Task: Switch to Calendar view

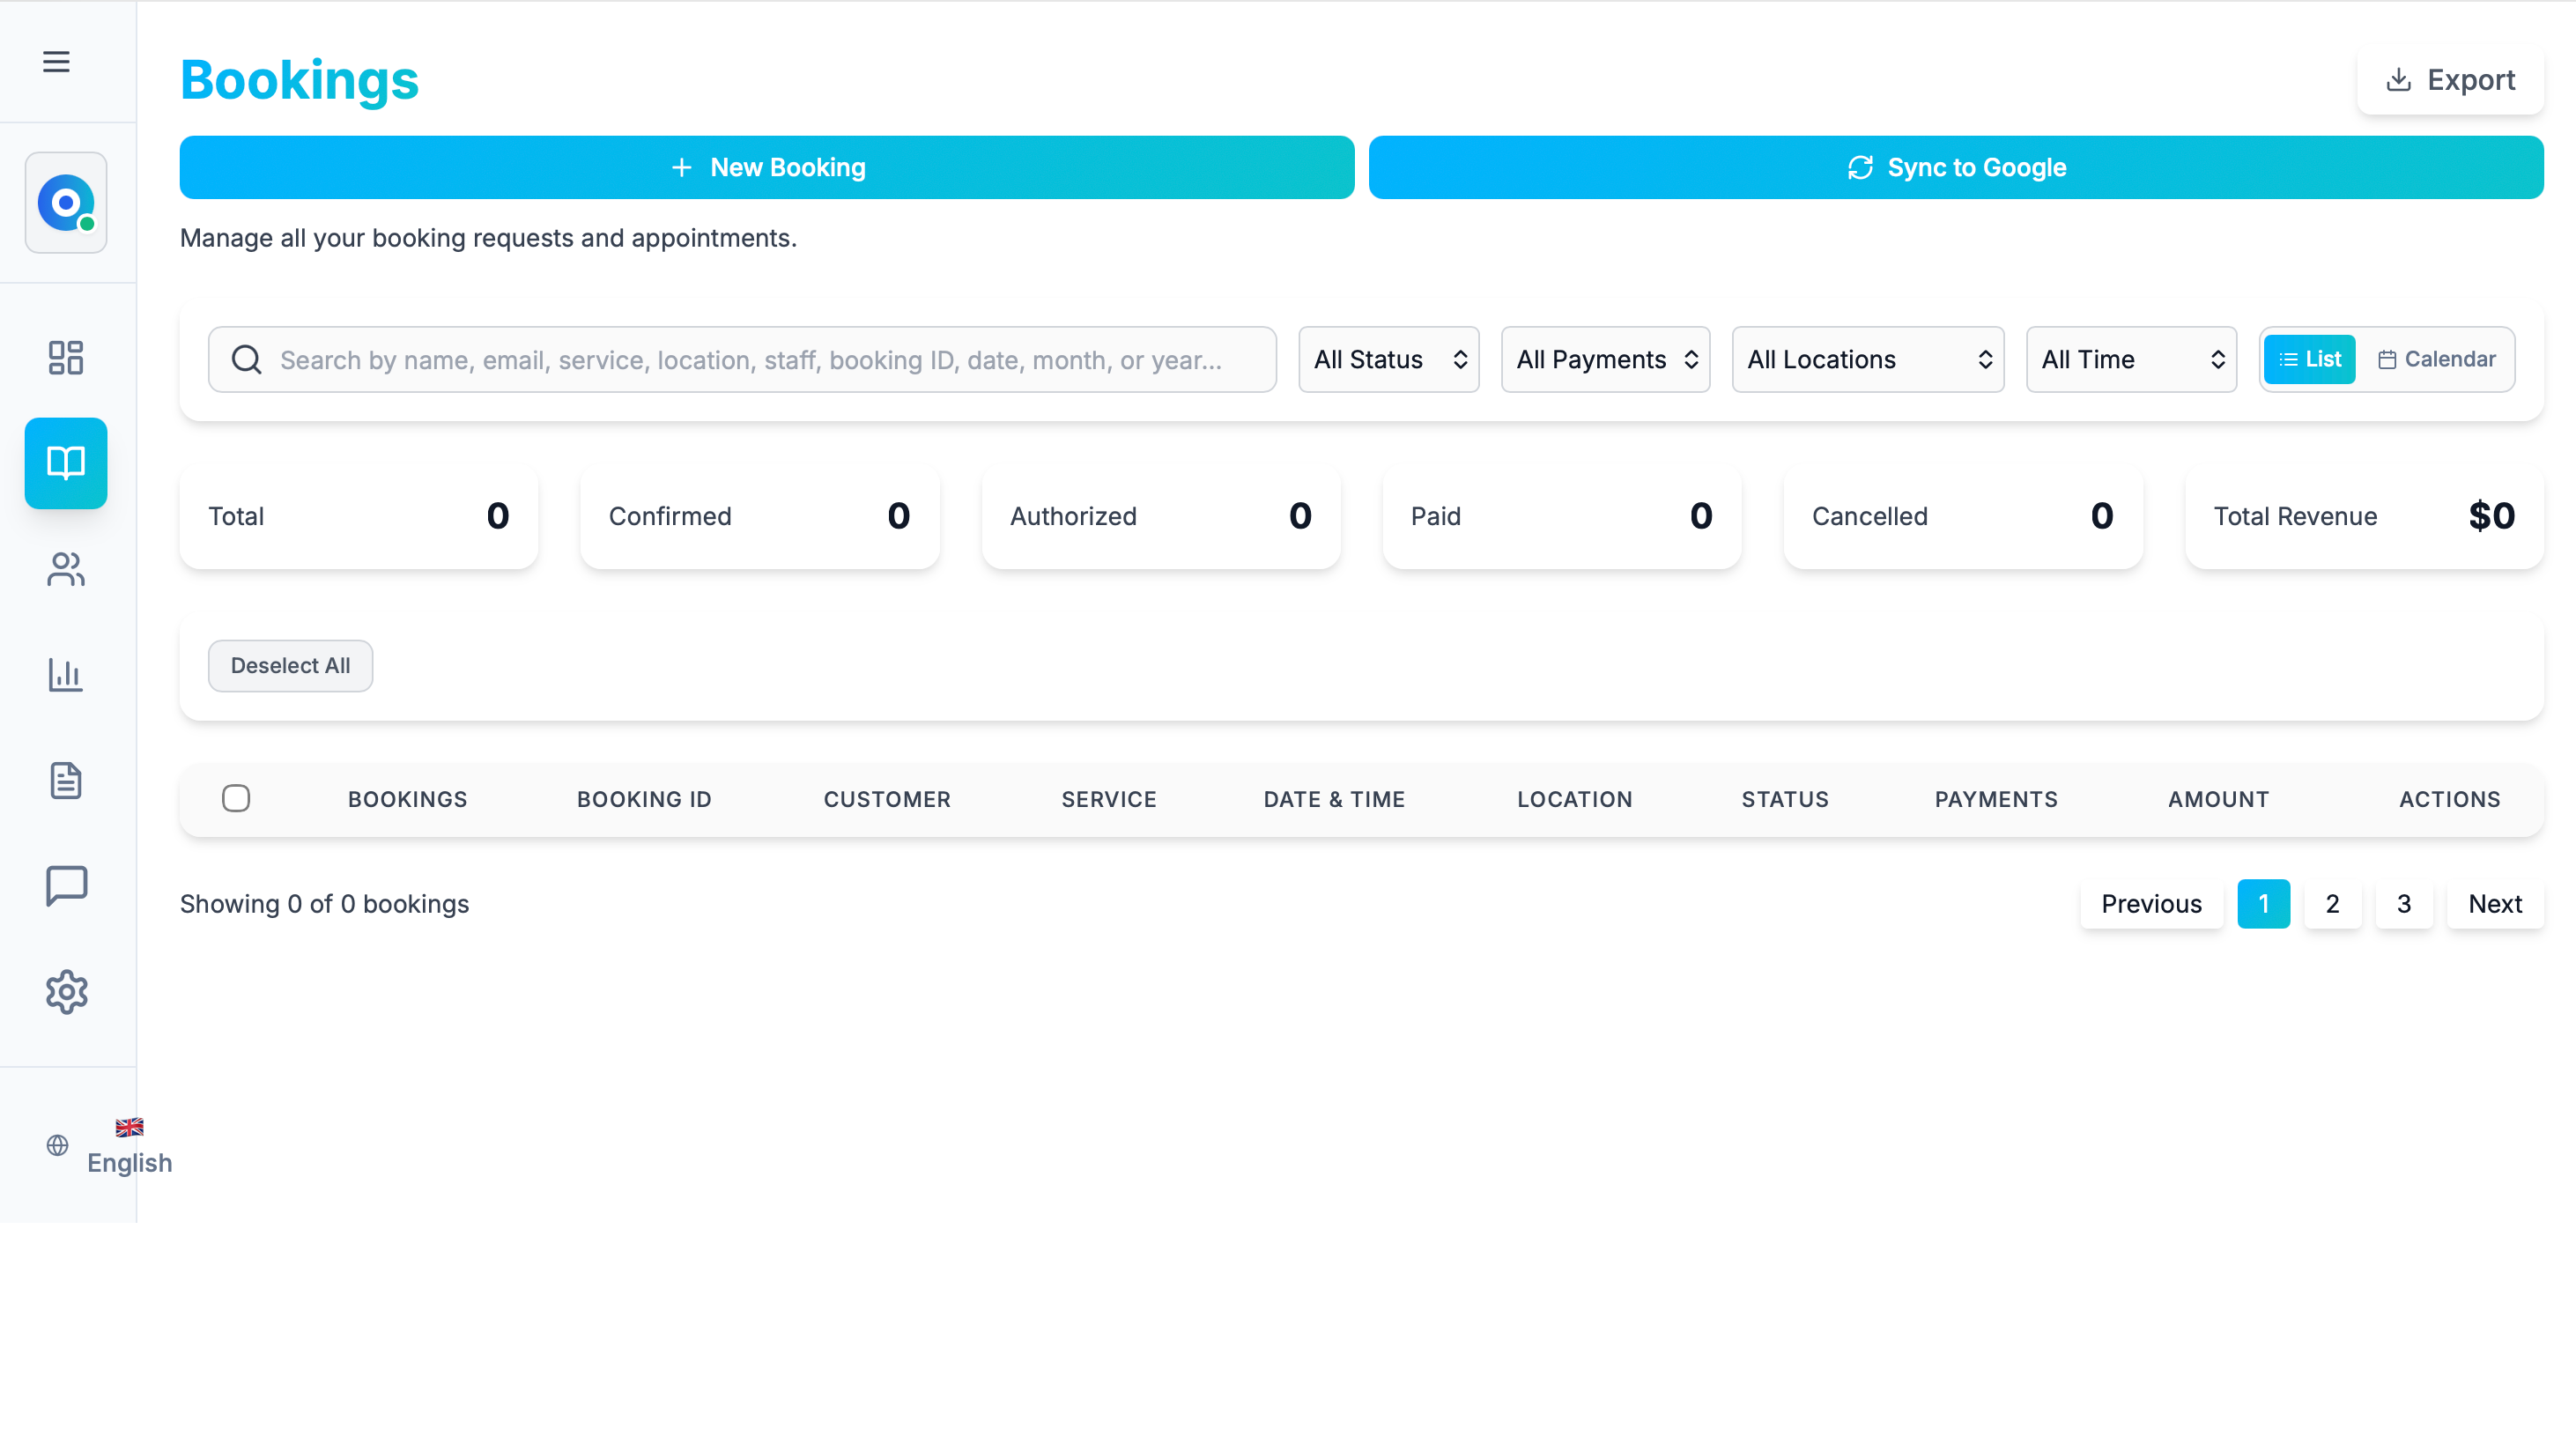Action: (2436, 359)
